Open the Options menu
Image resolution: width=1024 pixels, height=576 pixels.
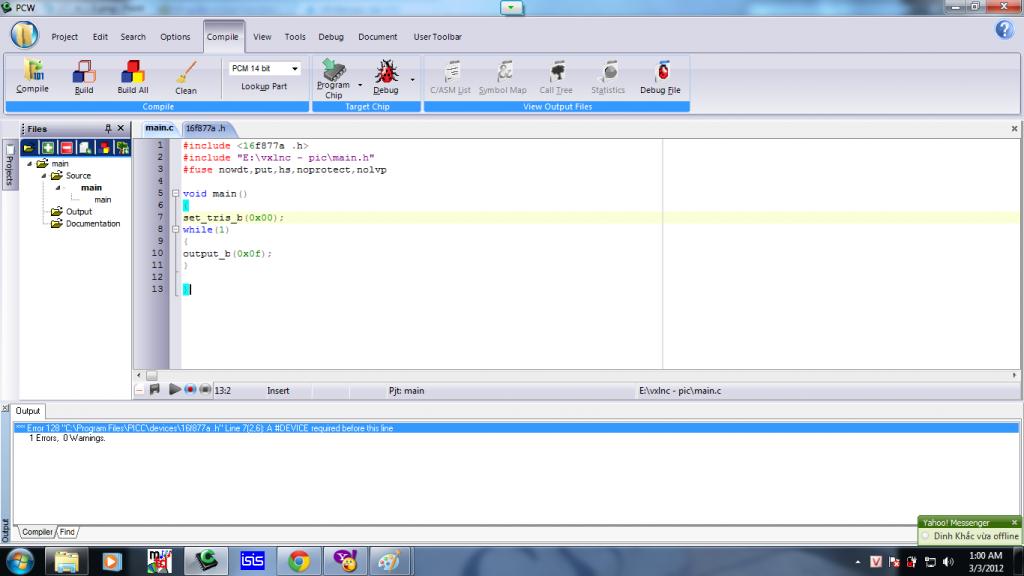point(175,37)
